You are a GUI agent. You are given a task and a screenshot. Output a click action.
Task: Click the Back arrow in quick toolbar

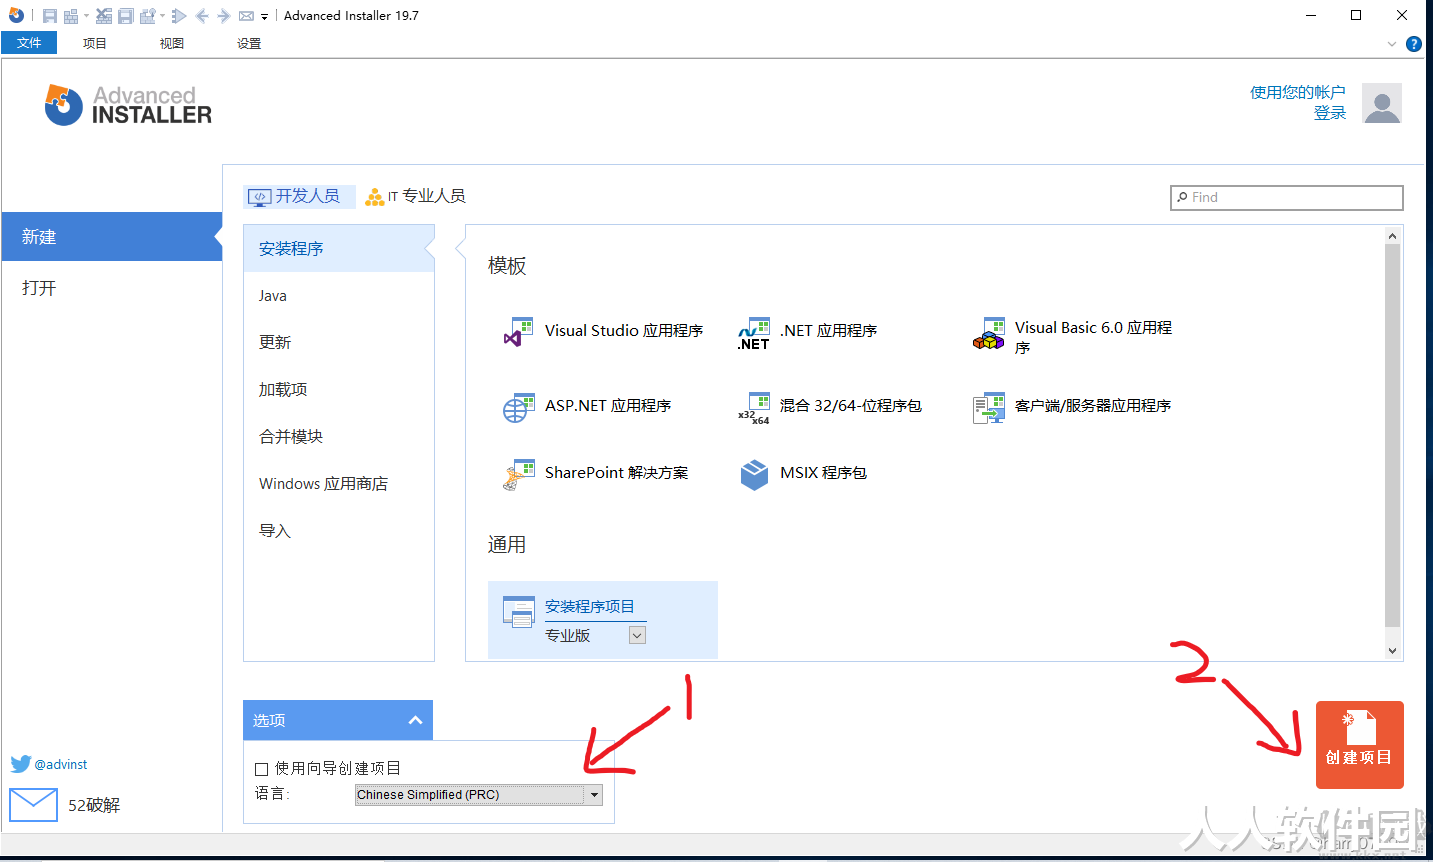[202, 16]
